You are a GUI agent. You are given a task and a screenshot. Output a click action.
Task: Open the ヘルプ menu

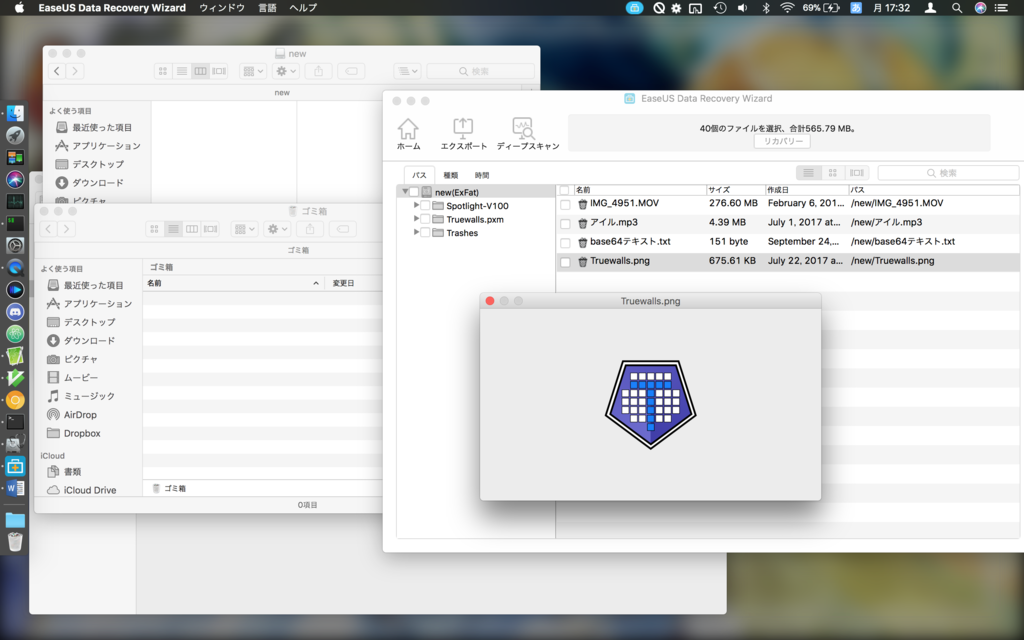303,8
